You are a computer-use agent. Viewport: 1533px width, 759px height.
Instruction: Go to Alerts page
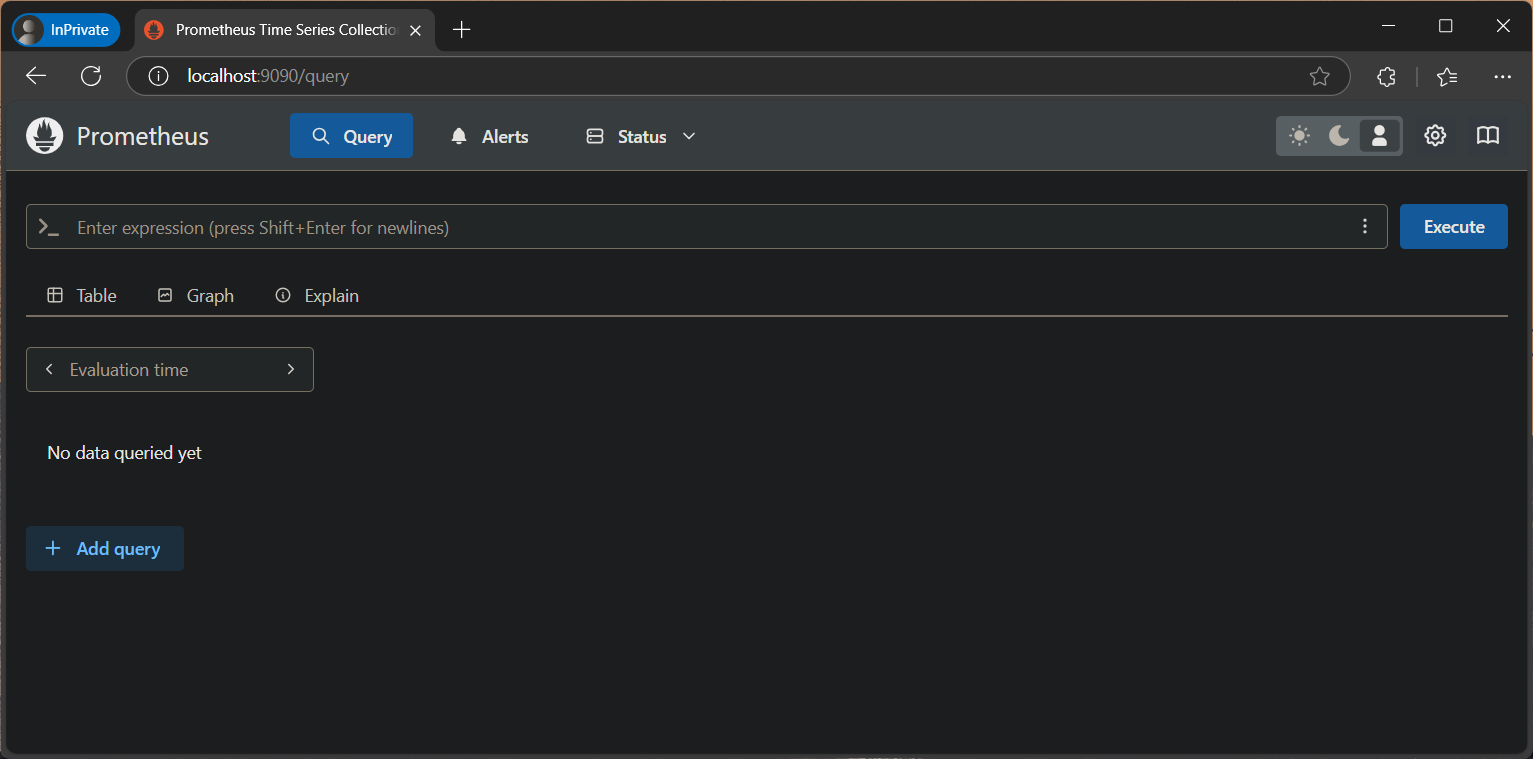point(489,136)
